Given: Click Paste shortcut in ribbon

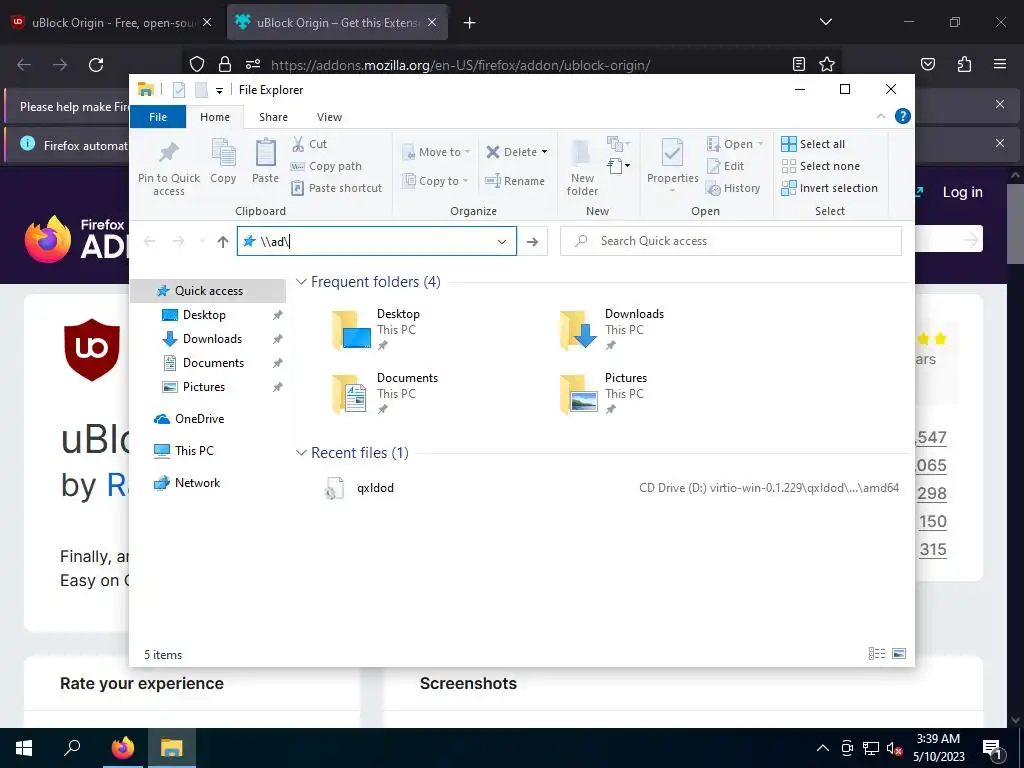Looking at the screenshot, I should click(336, 188).
